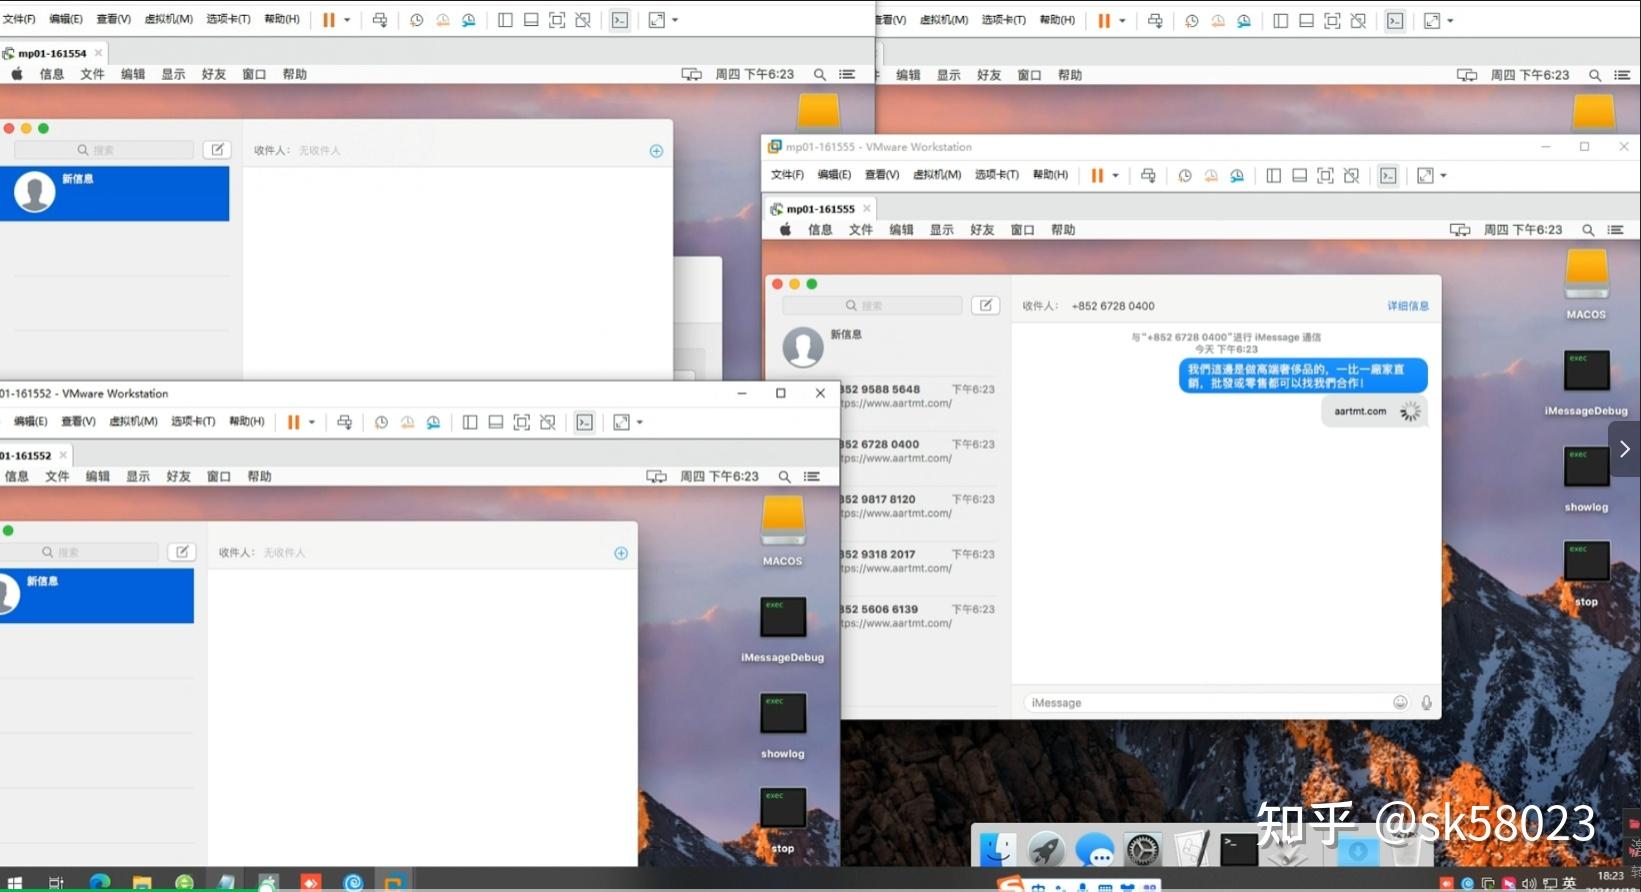Image resolution: width=1641 pixels, height=892 pixels.
Task: Click Messages search field in mp01-161555
Action: [x=872, y=305]
